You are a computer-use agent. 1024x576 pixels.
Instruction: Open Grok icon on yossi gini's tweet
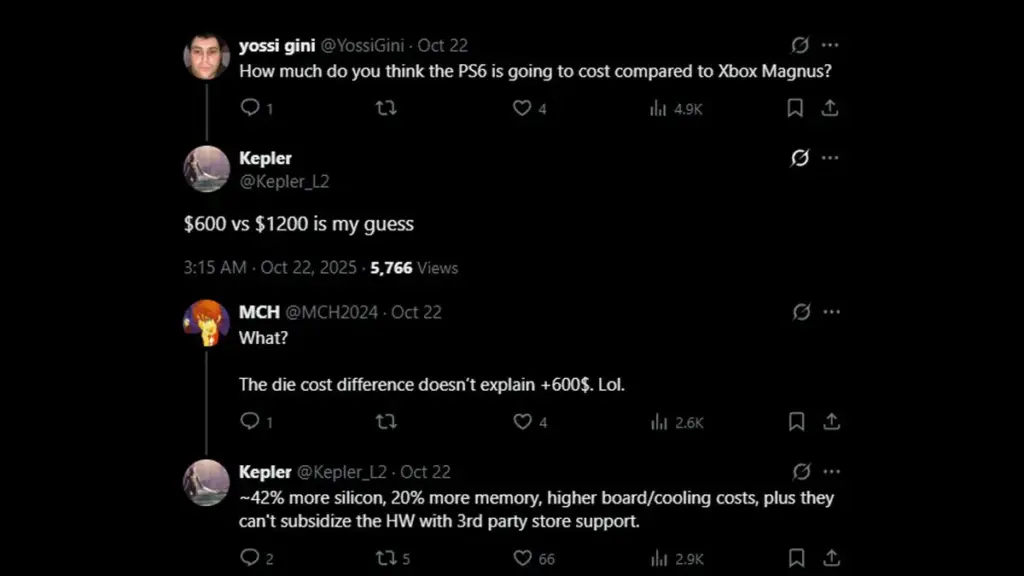(x=800, y=45)
